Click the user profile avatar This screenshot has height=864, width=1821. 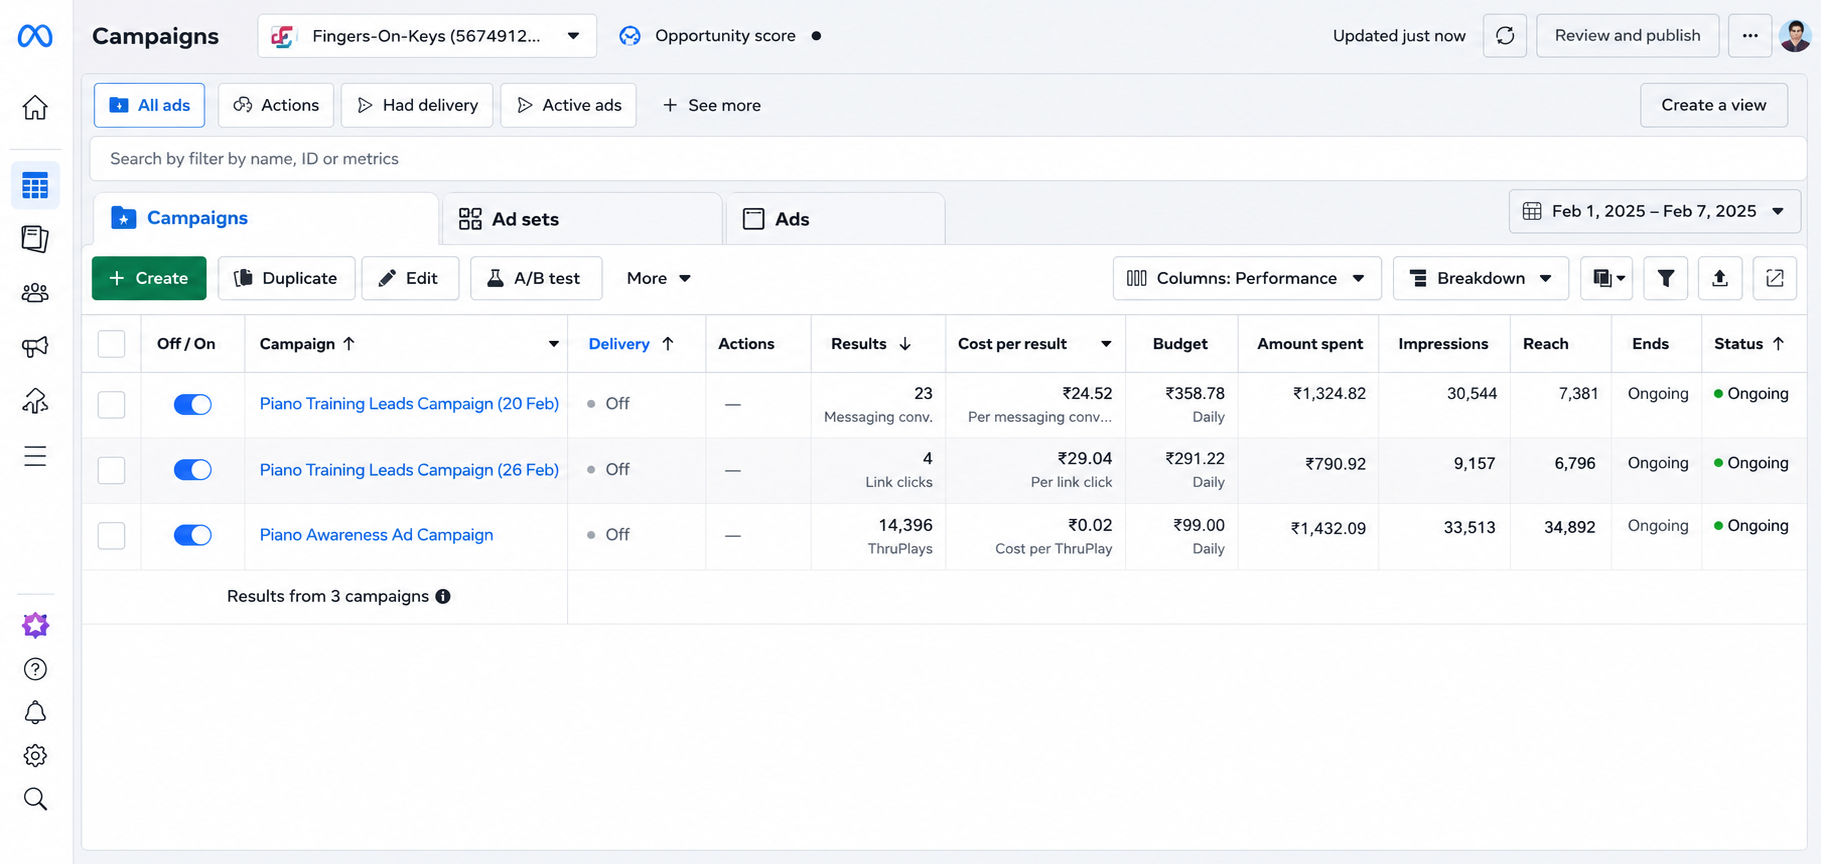[1795, 36]
